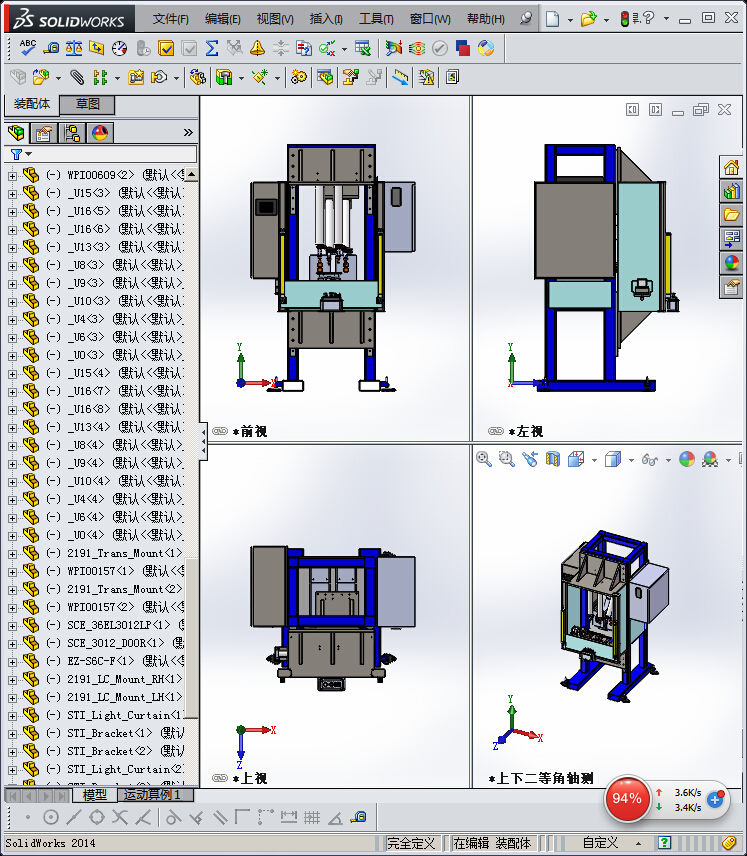Click the Zoom to Fit magnifier

pyautogui.click(x=484, y=459)
